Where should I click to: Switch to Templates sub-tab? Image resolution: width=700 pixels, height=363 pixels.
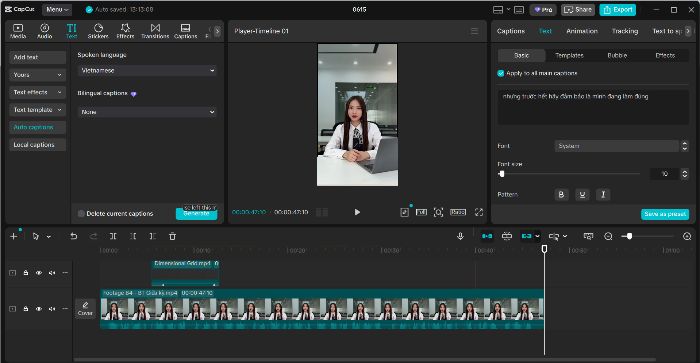(569, 55)
